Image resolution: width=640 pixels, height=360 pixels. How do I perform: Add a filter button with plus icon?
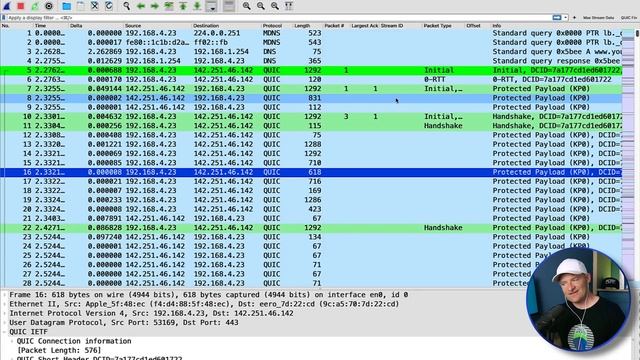[574, 18]
